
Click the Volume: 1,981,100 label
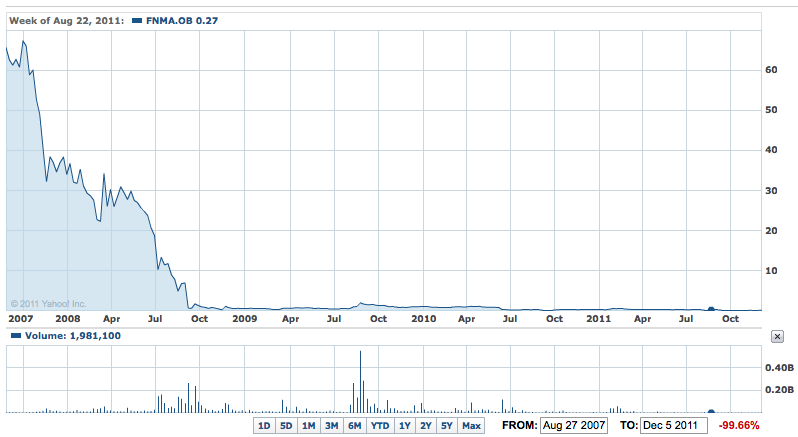73,336
